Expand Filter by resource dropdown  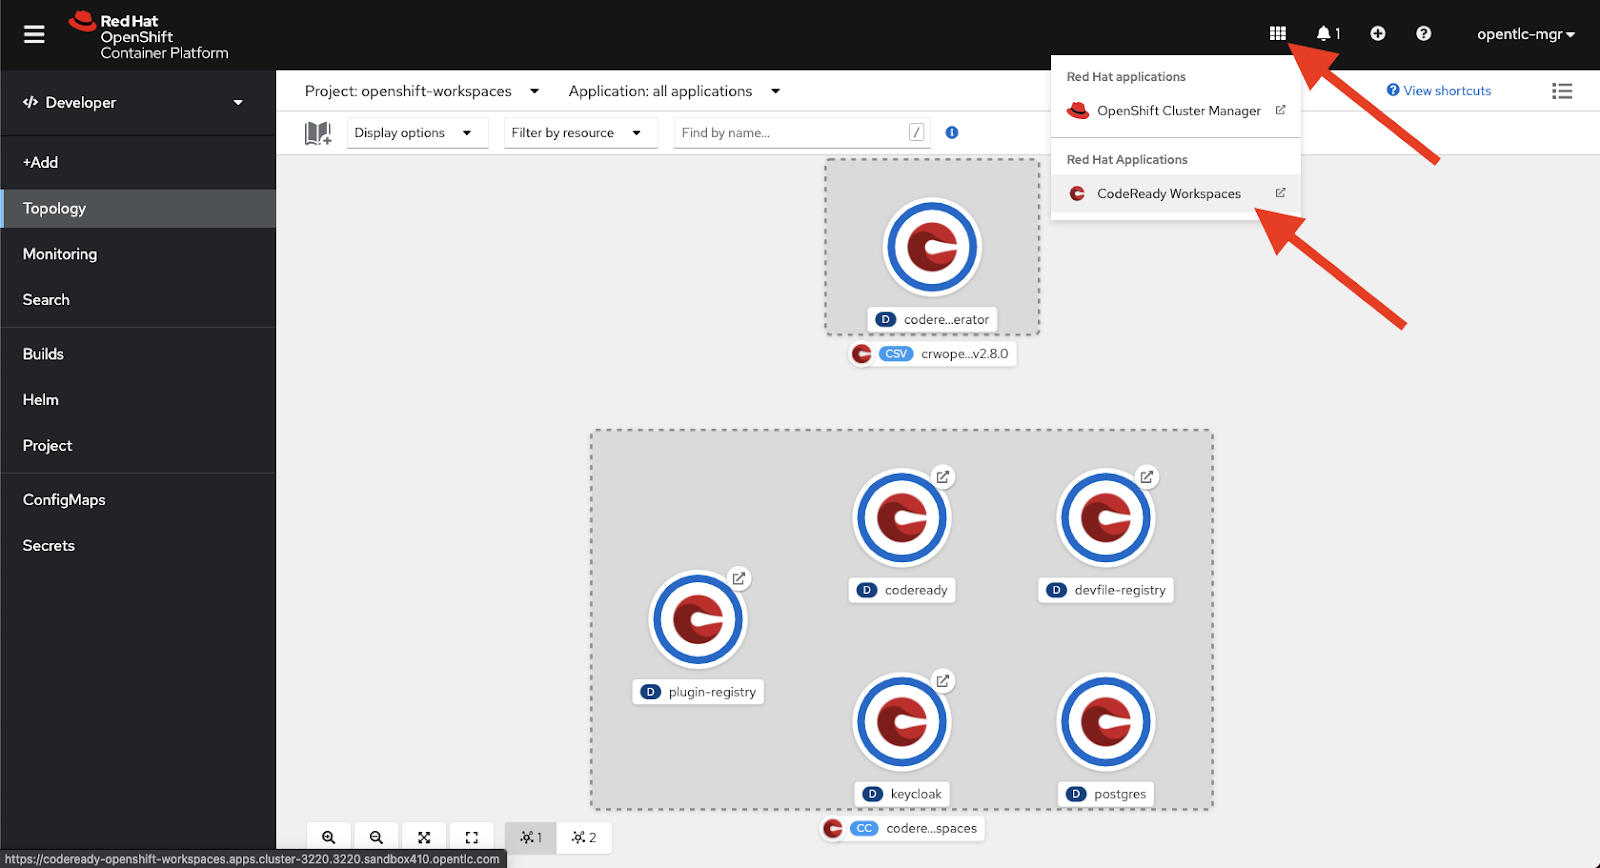point(580,133)
